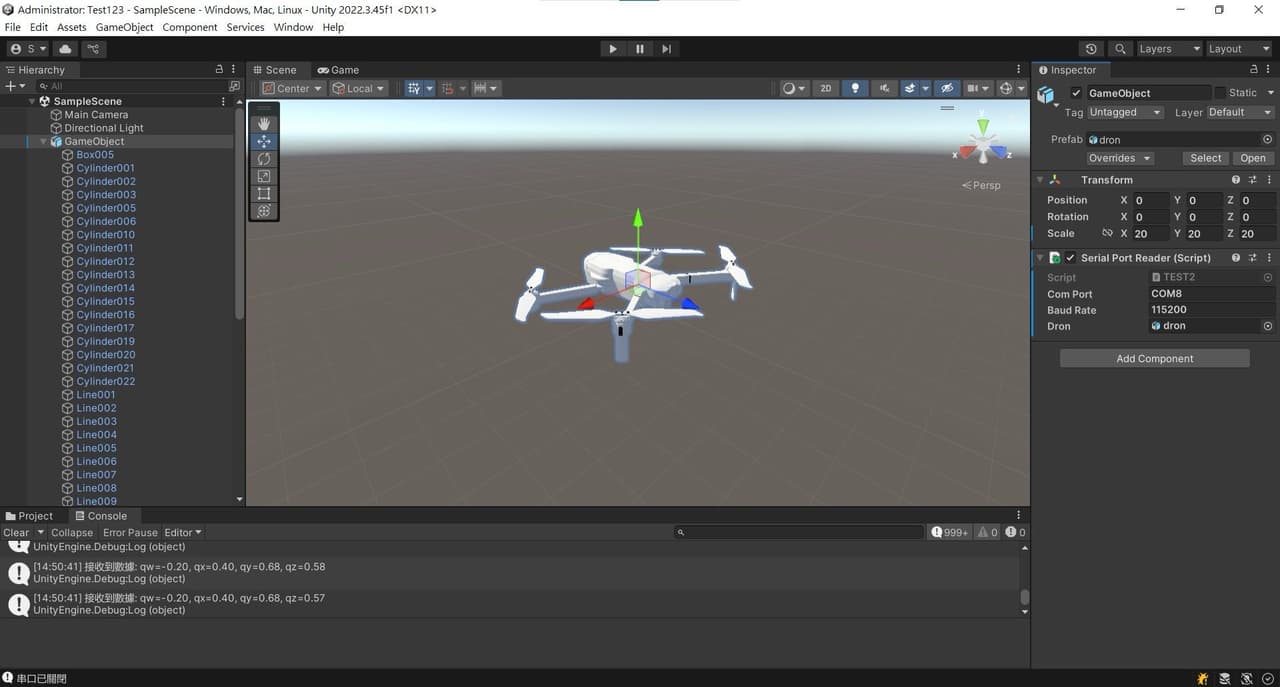Image resolution: width=1280 pixels, height=687 pixels.
Task: Disable the Serial Port Reader script checkbox
Action: click(x=1070, y=258)
